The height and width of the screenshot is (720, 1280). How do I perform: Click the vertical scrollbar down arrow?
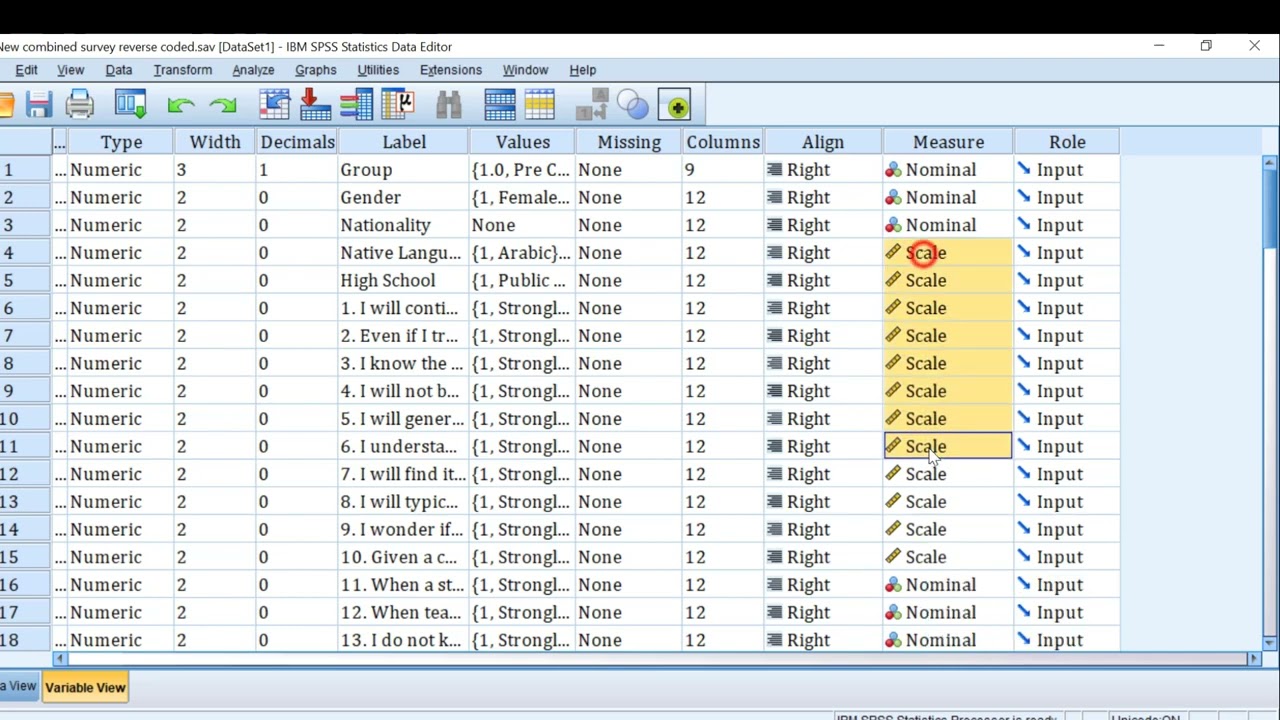pos(1270,641)
